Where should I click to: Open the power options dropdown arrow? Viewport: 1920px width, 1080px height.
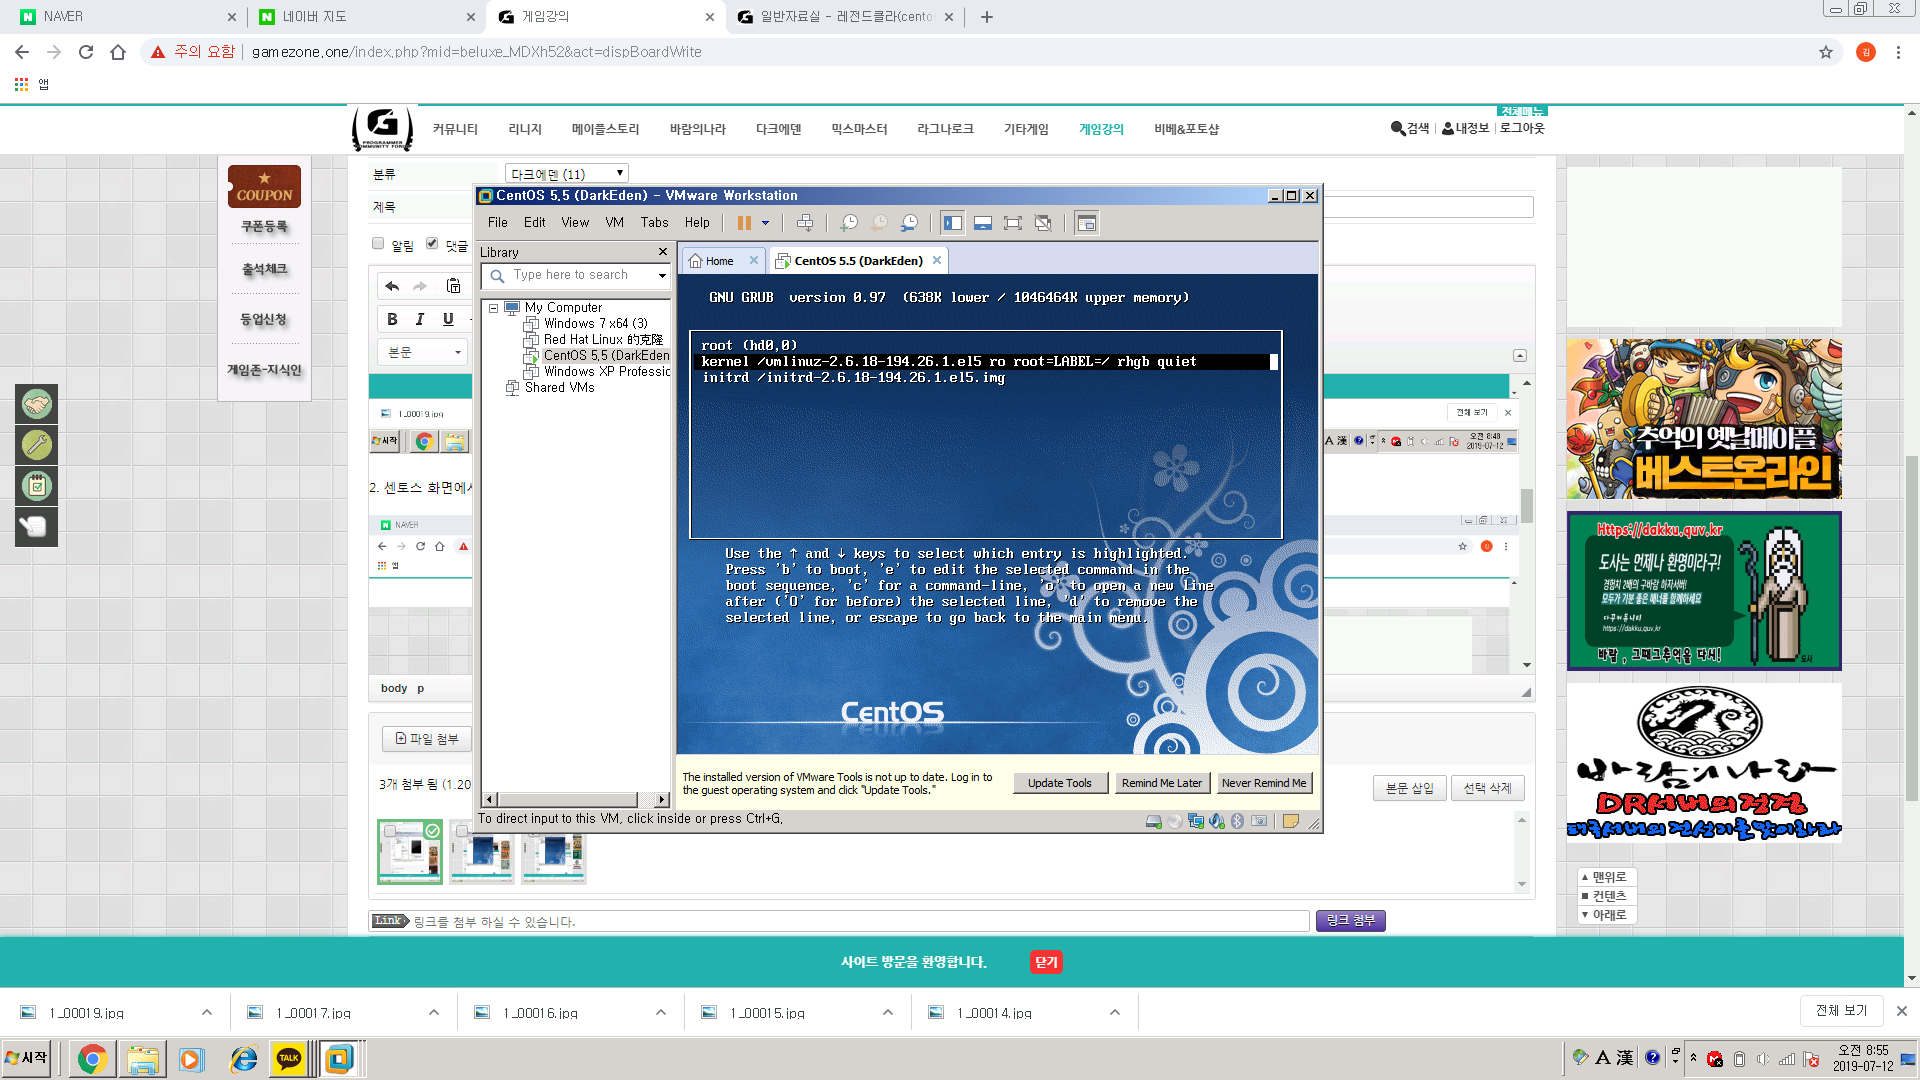tap(765, 223)
